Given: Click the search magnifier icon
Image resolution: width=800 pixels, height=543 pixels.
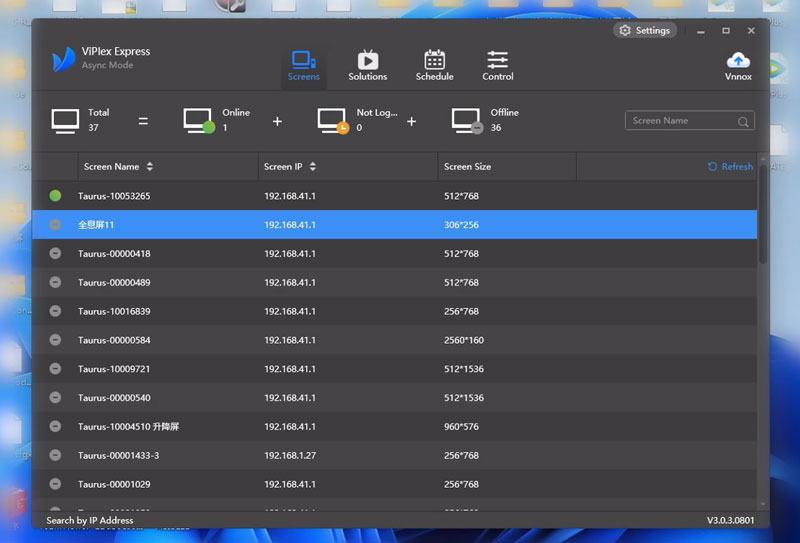Looking at the screenshot, I should pos(743,121).
